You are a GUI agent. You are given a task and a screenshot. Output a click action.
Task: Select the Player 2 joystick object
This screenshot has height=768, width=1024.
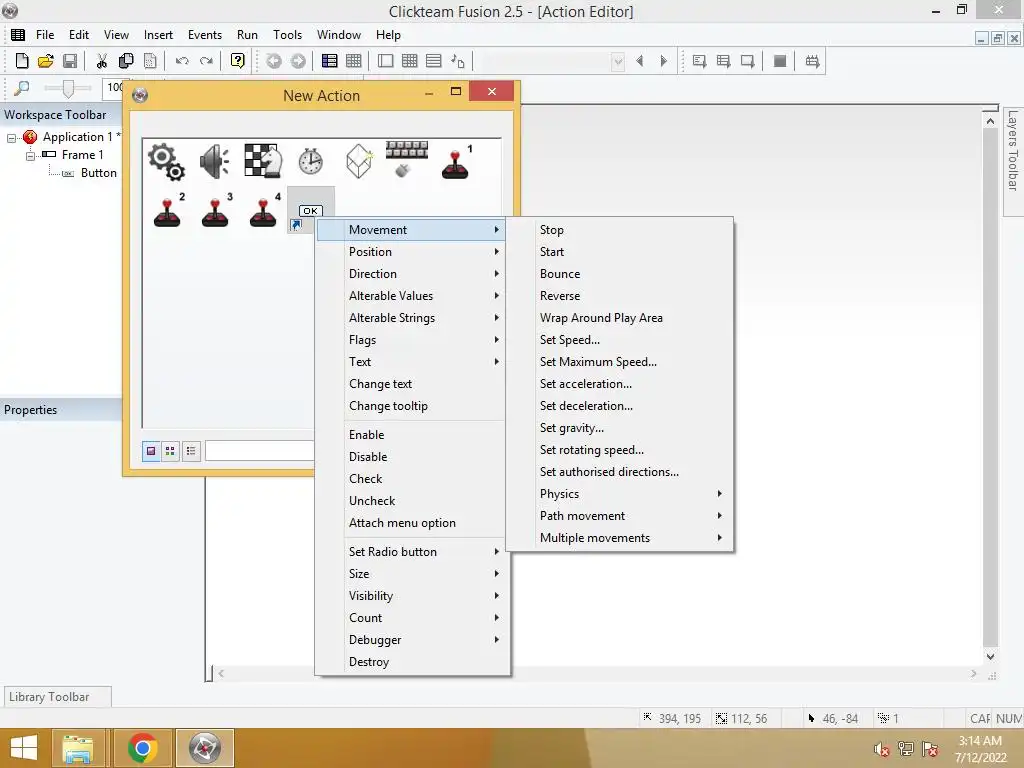point(168,210)
